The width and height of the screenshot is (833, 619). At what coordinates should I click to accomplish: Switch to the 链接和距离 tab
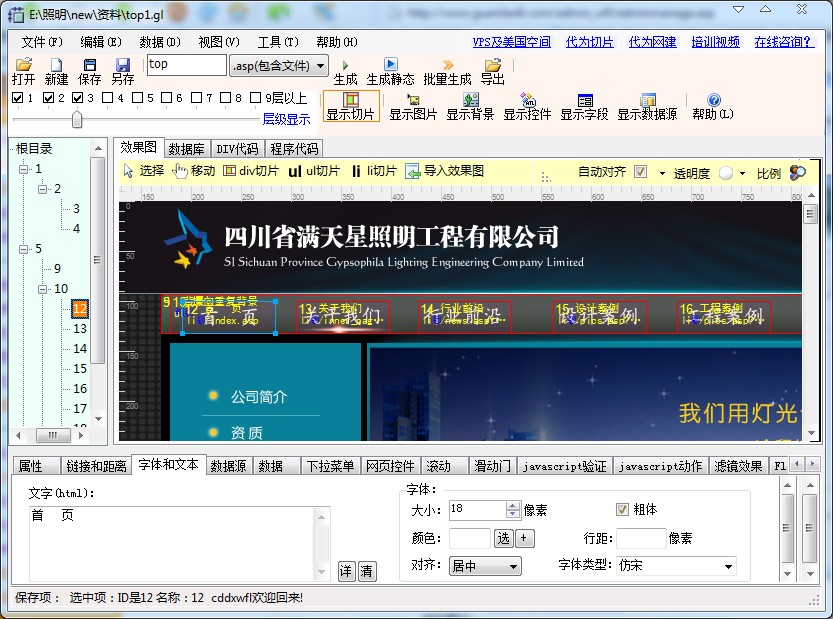tap(96, 467)
